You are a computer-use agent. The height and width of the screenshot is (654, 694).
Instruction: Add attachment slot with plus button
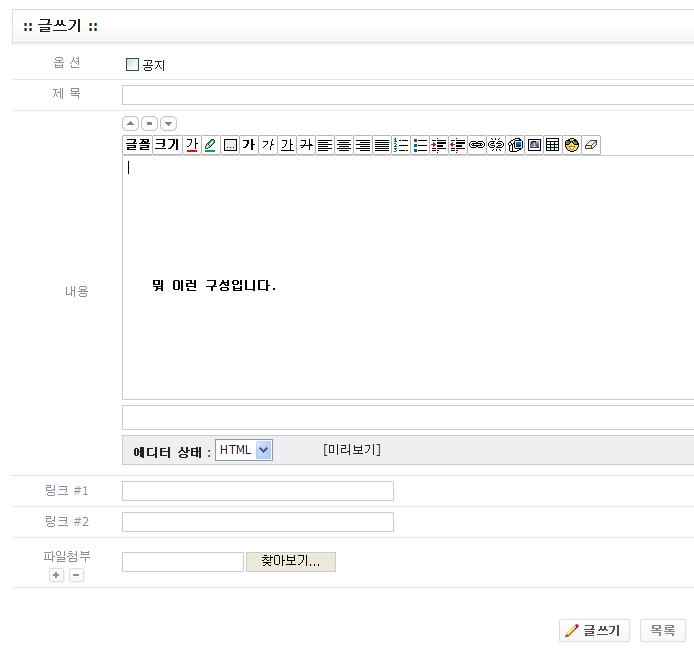tap(56, 575)
